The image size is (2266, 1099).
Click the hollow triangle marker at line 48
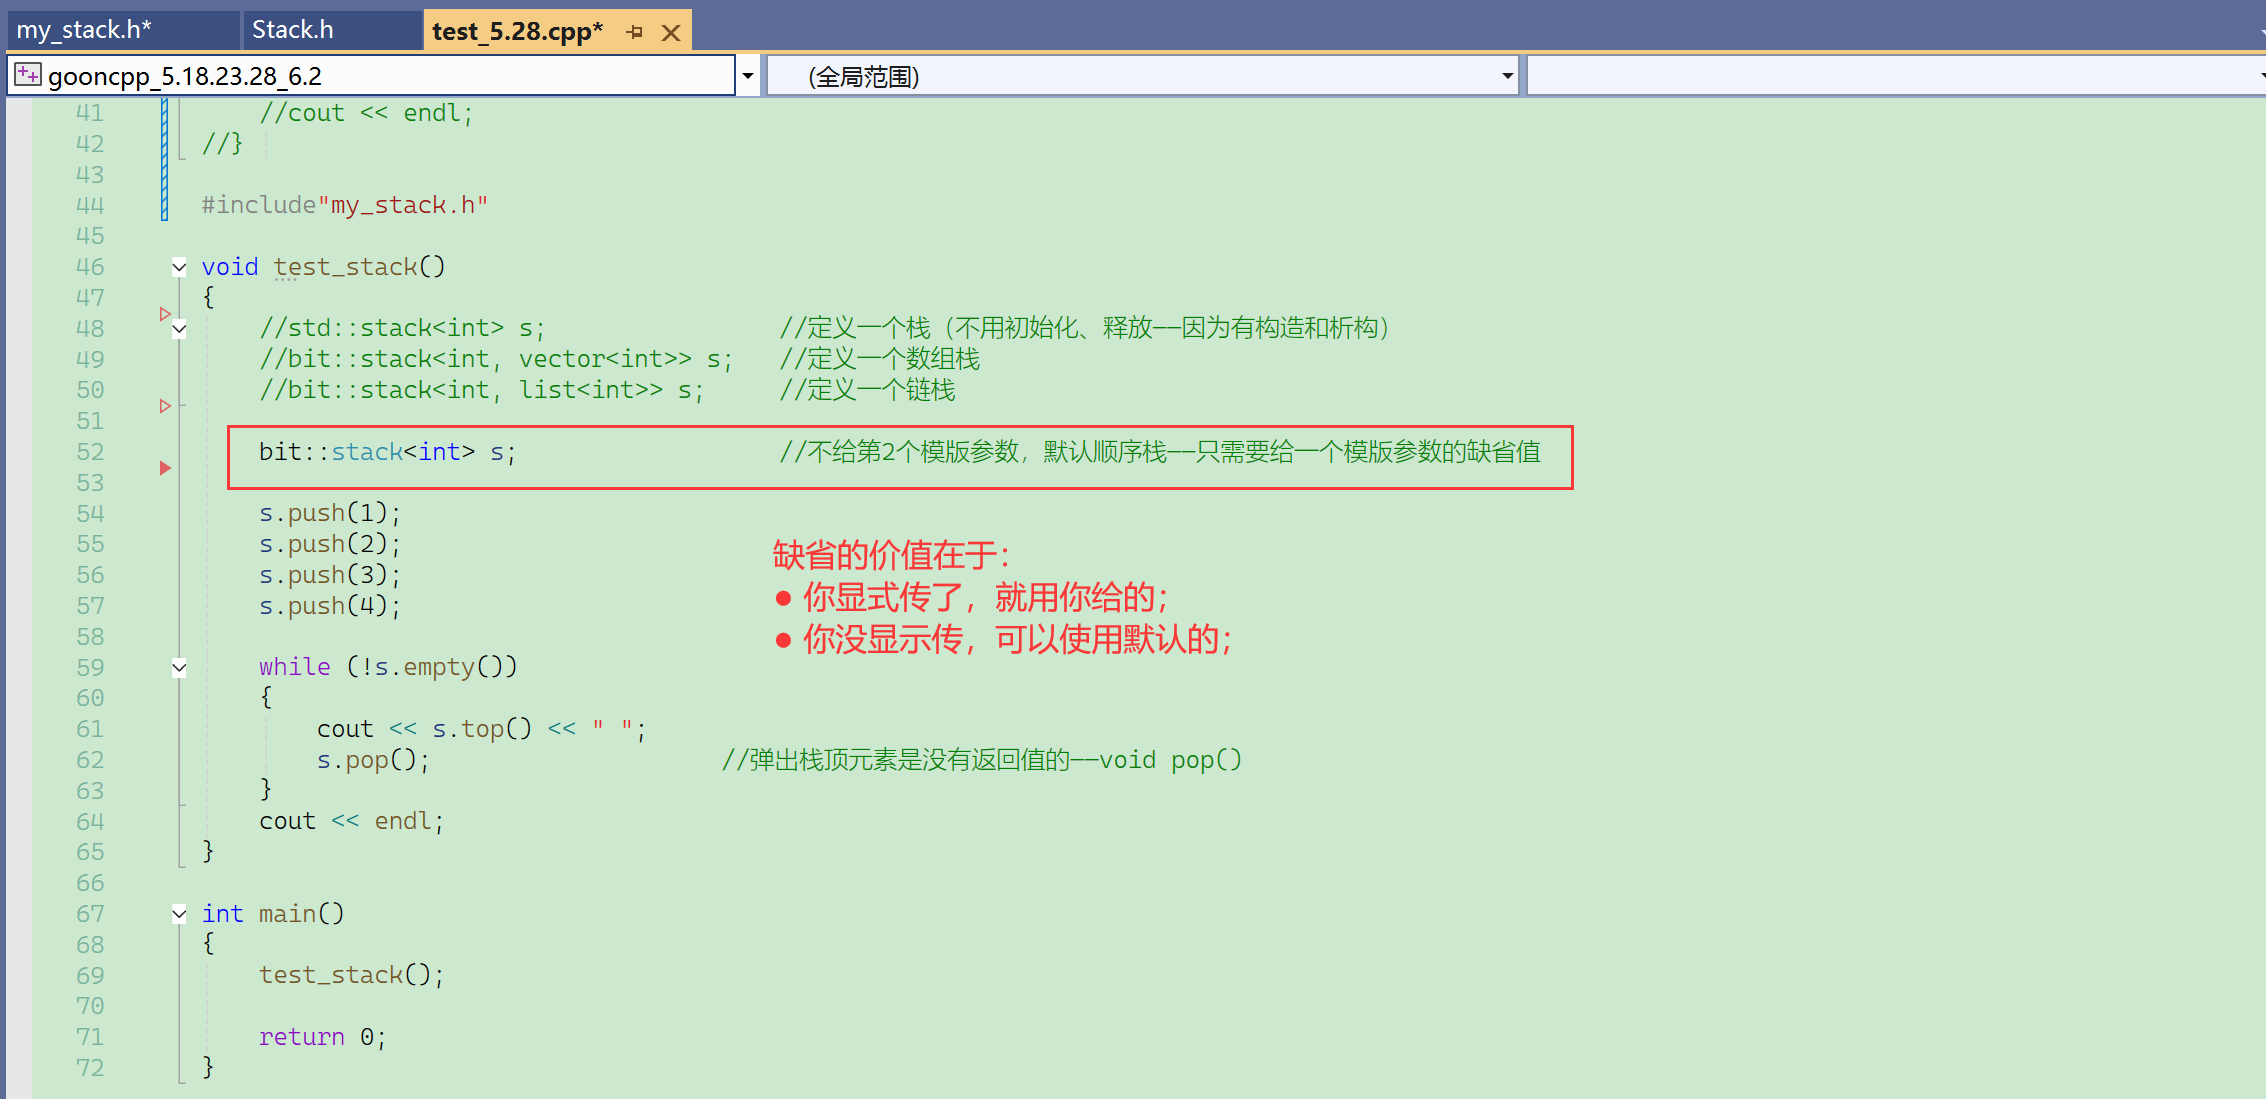(165, 314)
